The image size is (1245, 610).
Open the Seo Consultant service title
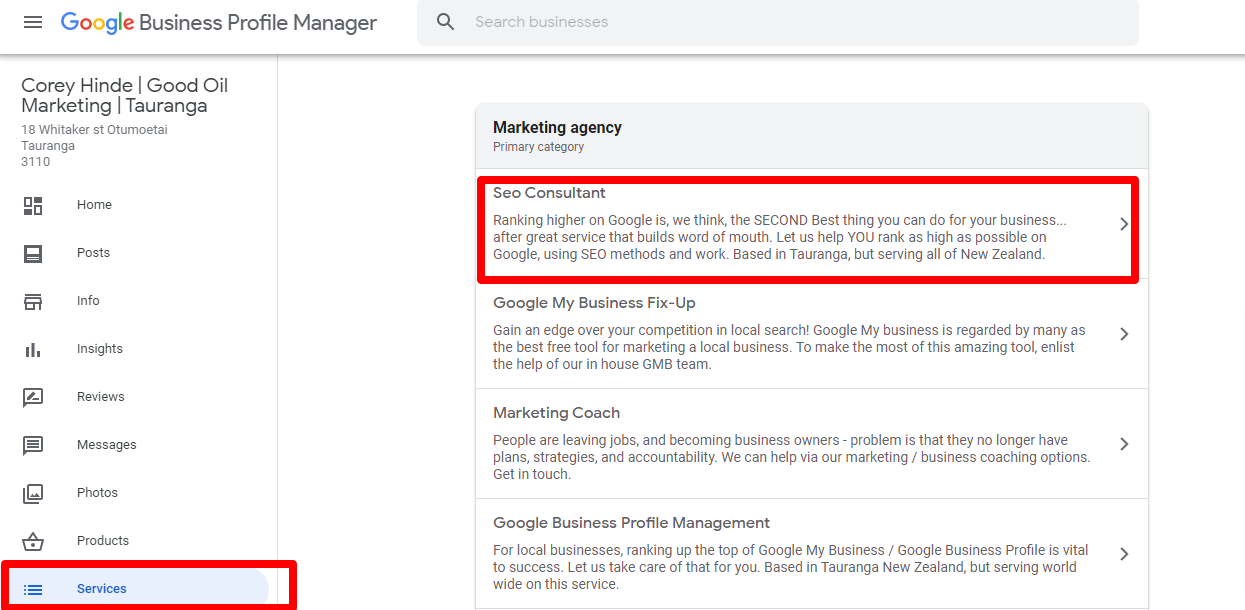point(549,193)
